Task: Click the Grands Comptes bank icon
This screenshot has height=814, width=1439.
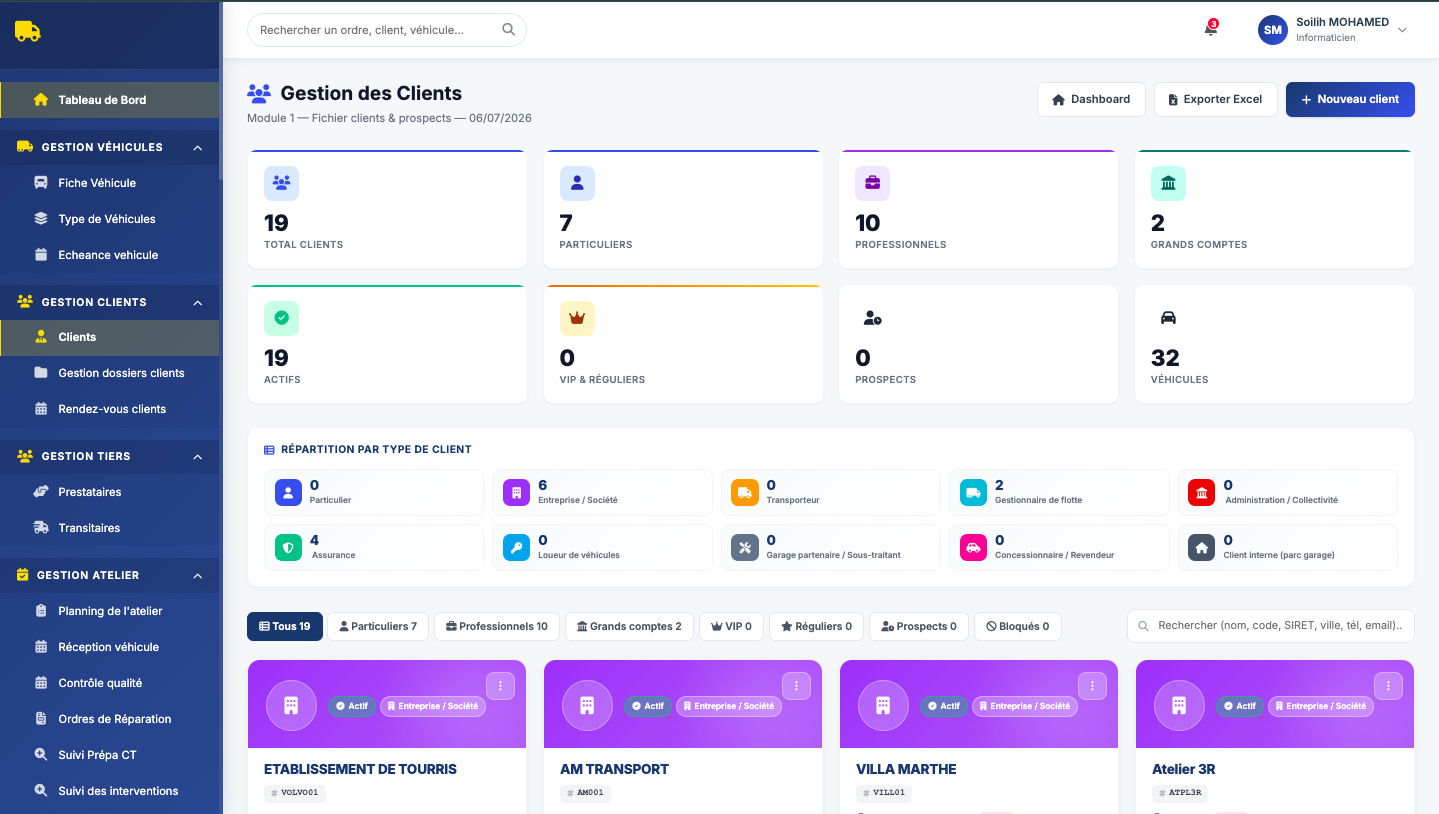Action: pyautogui.click(x=1168, y=183)
